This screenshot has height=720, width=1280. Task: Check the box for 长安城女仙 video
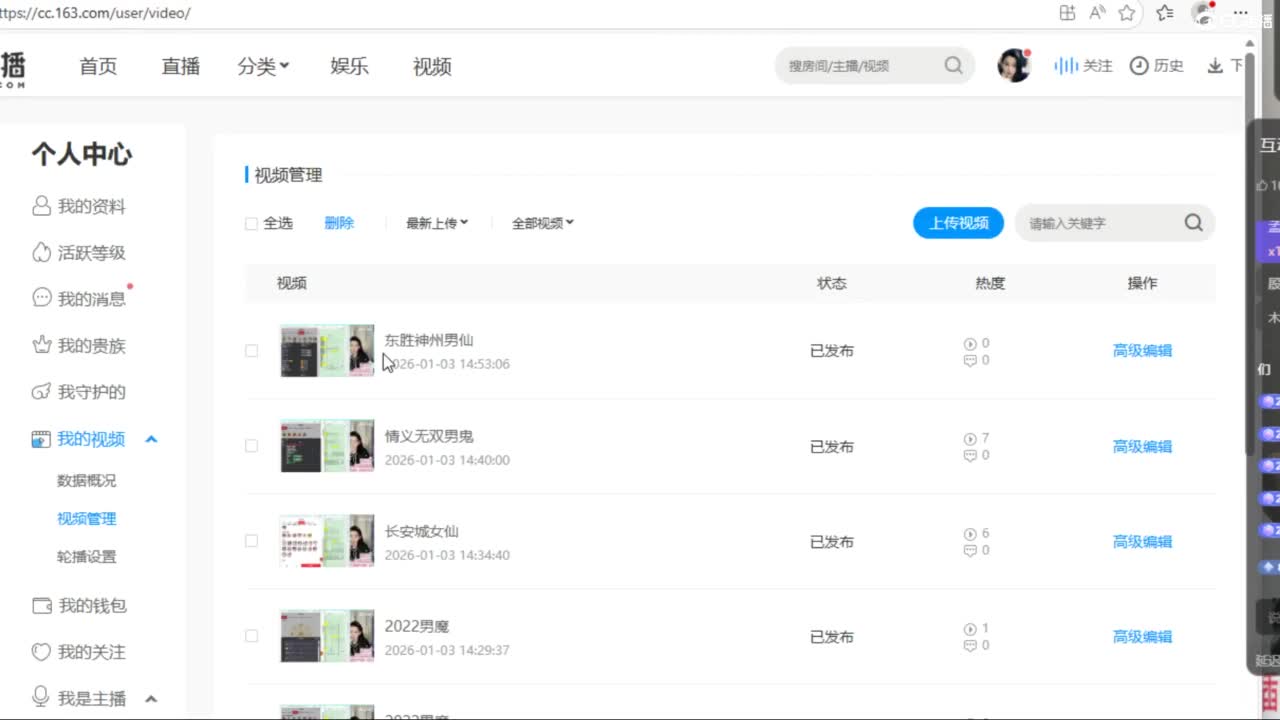click(251, 541)
